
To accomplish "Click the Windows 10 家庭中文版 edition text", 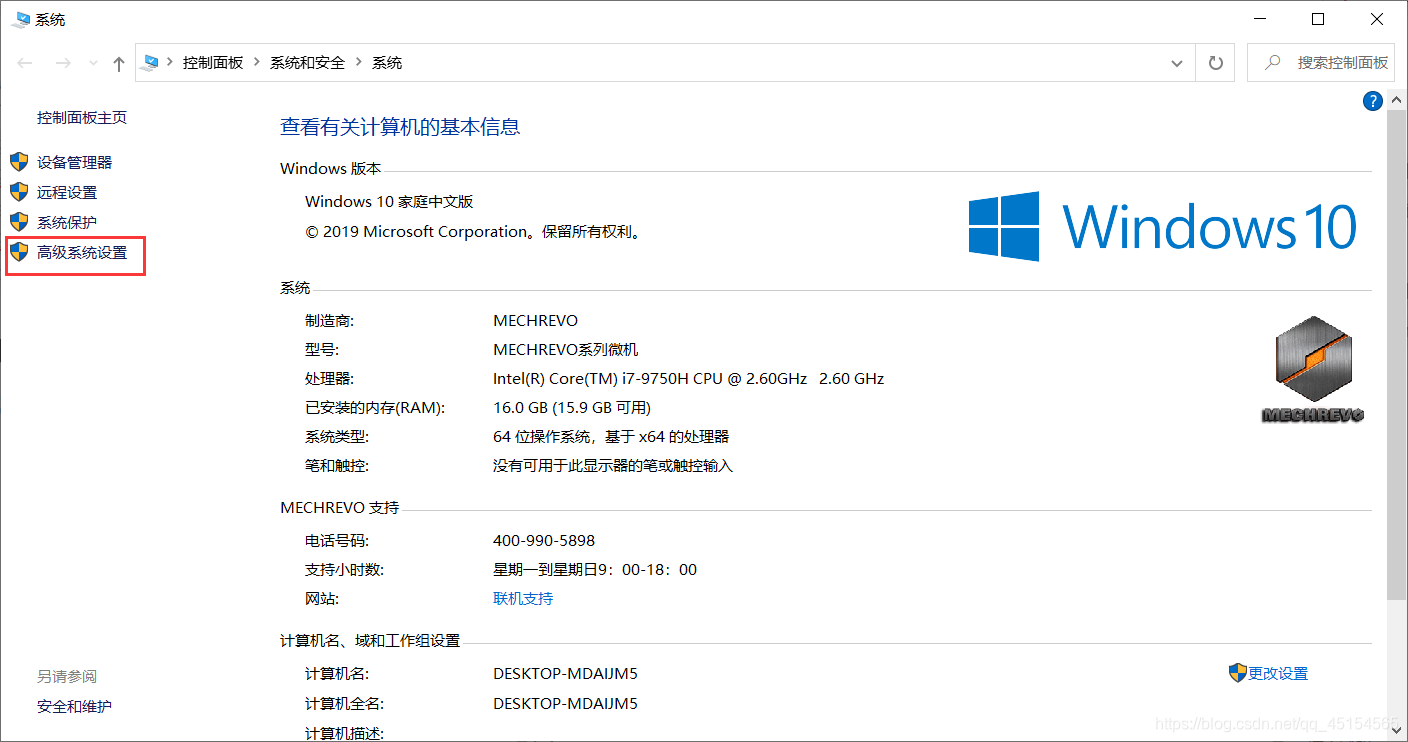I will pyautogui.click(x=389, y=201).
